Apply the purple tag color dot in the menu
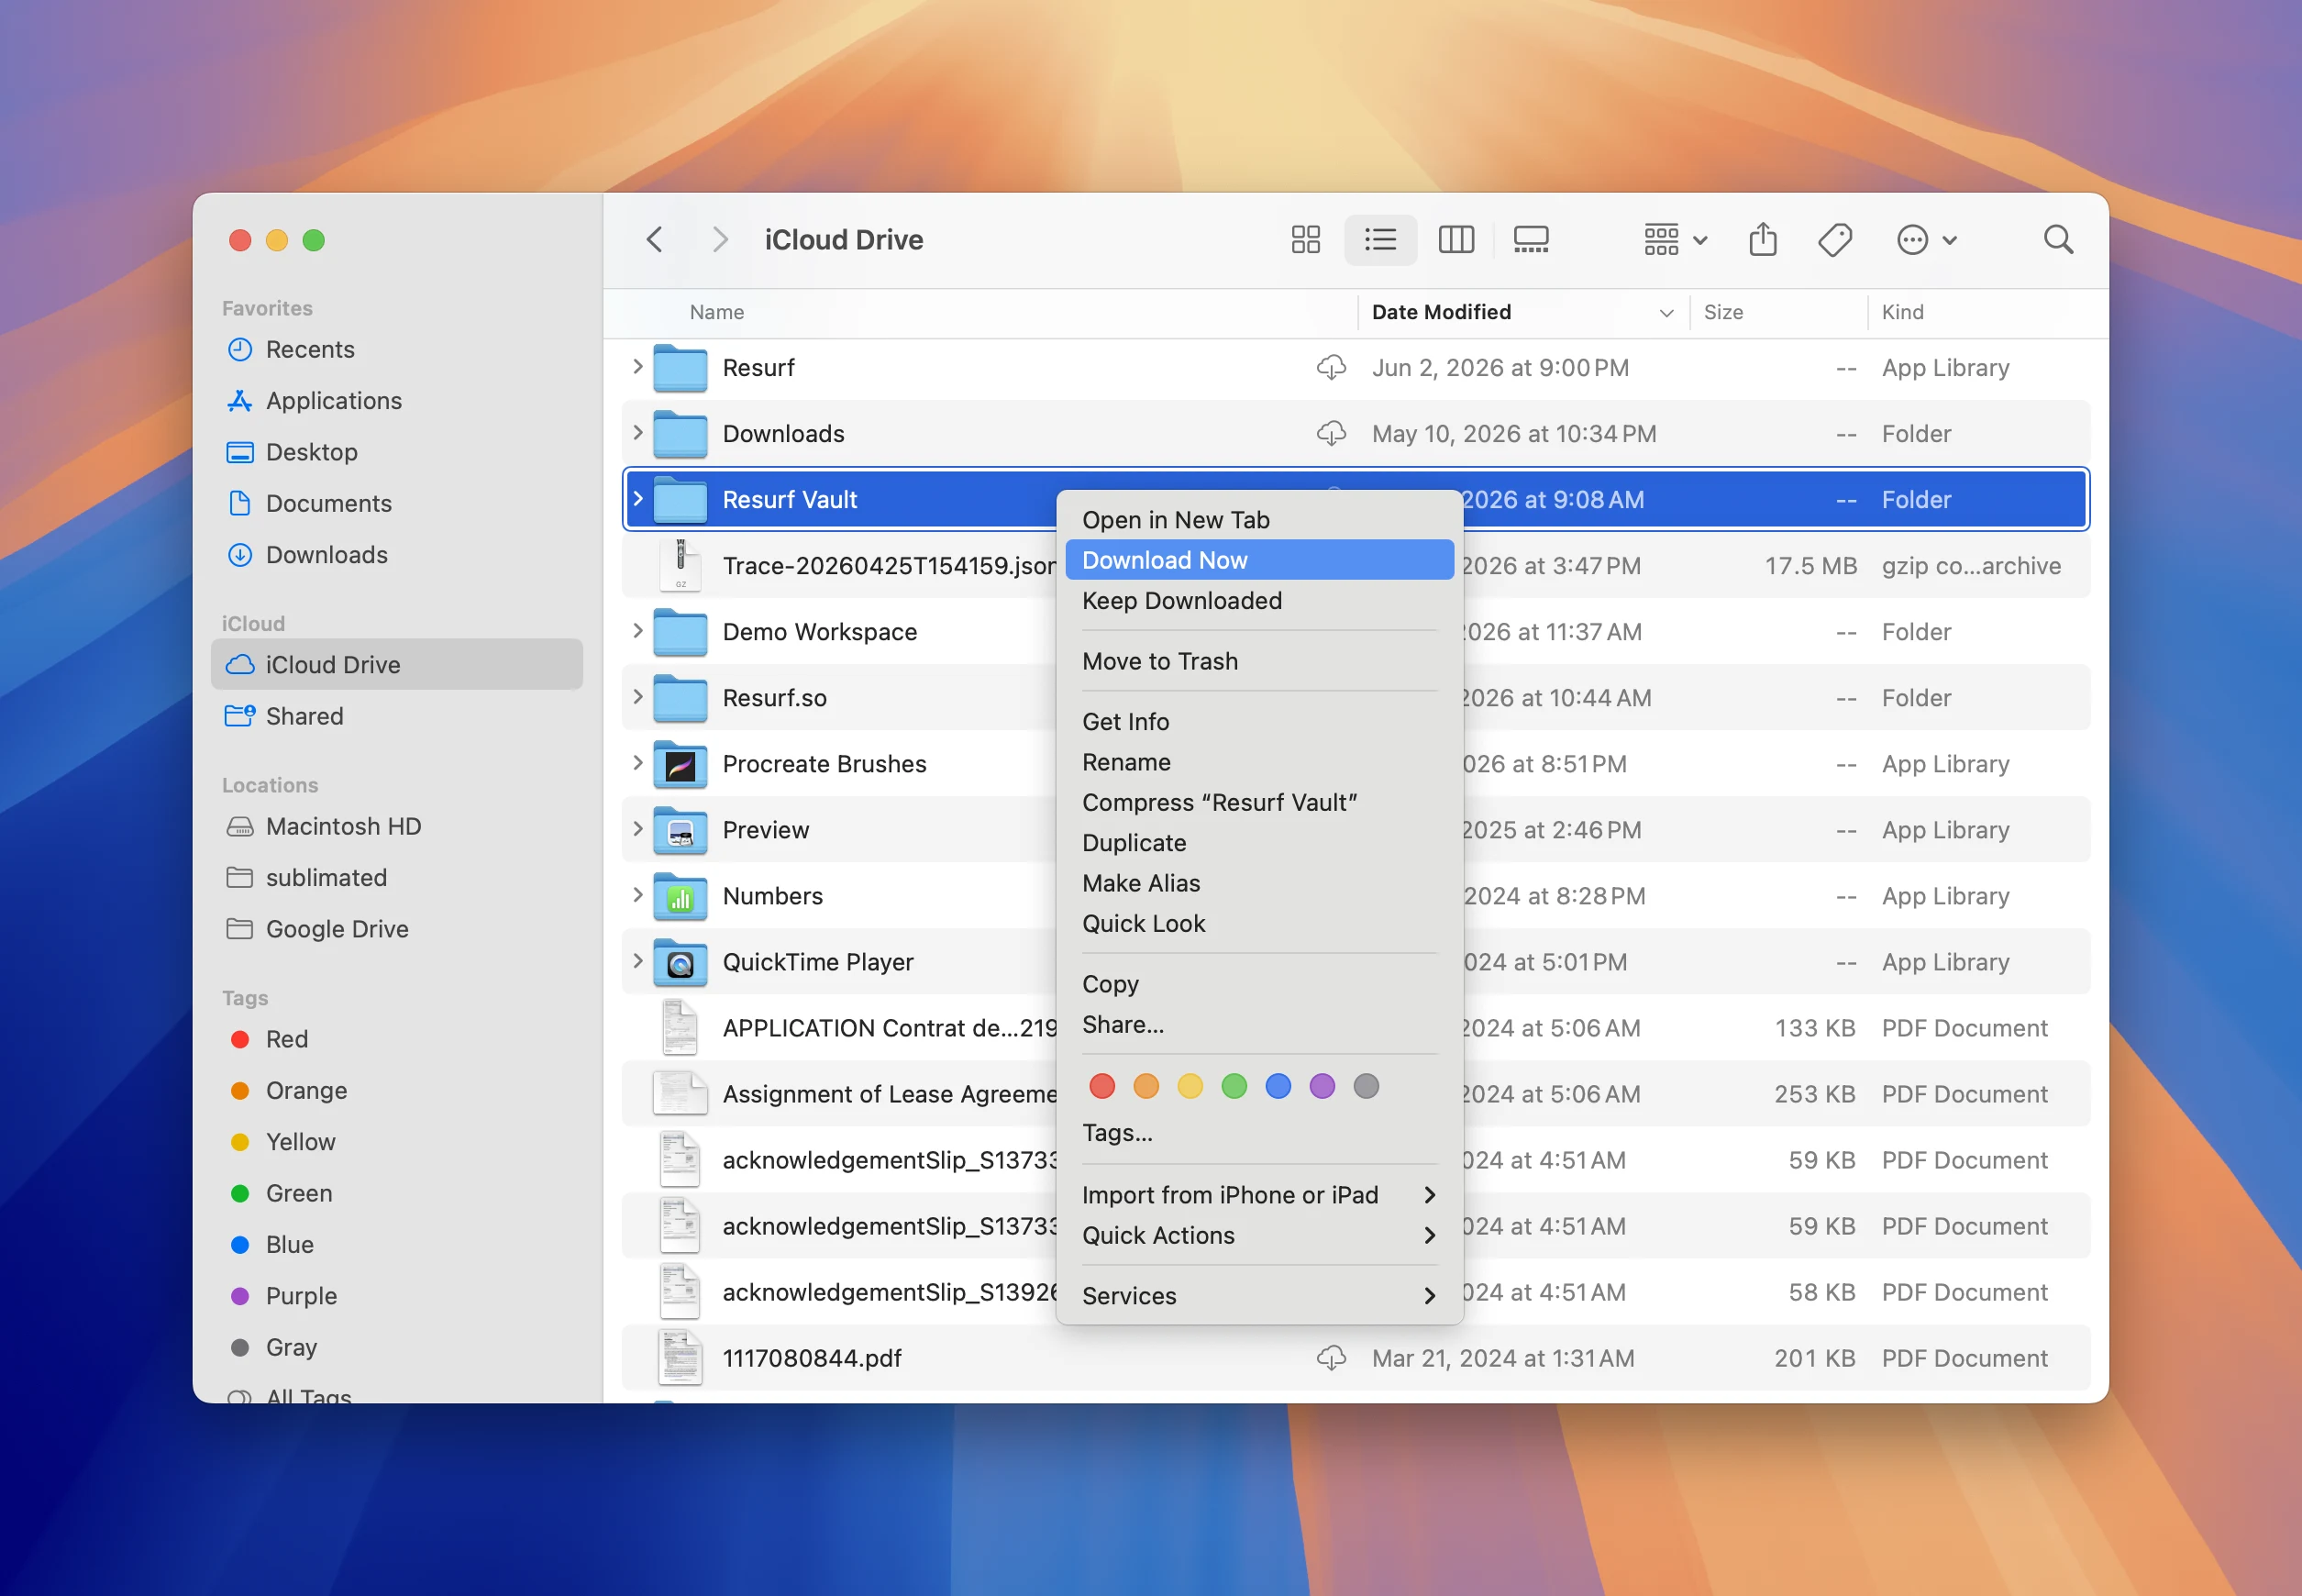 [x=1322, y=1086]
